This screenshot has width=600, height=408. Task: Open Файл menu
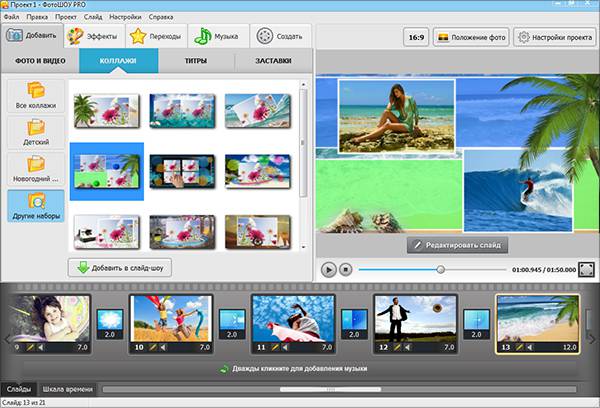(11, 17)
